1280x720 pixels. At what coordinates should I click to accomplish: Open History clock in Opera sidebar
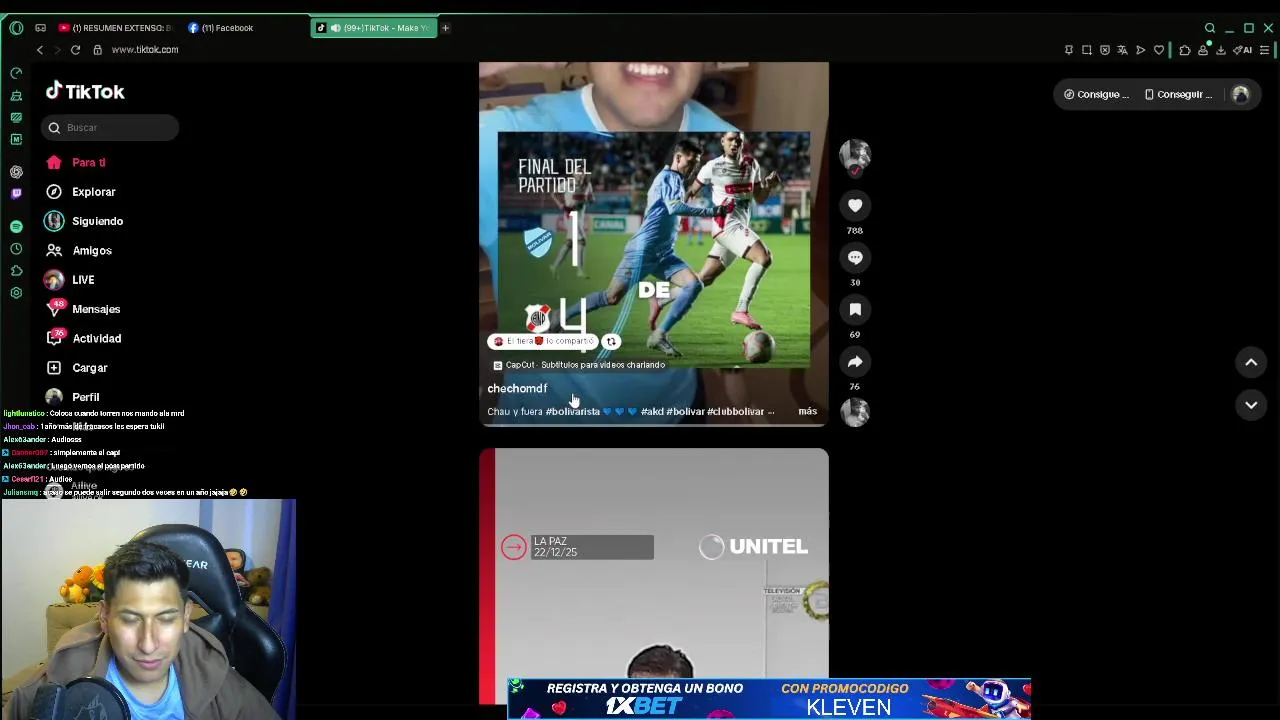16,249
